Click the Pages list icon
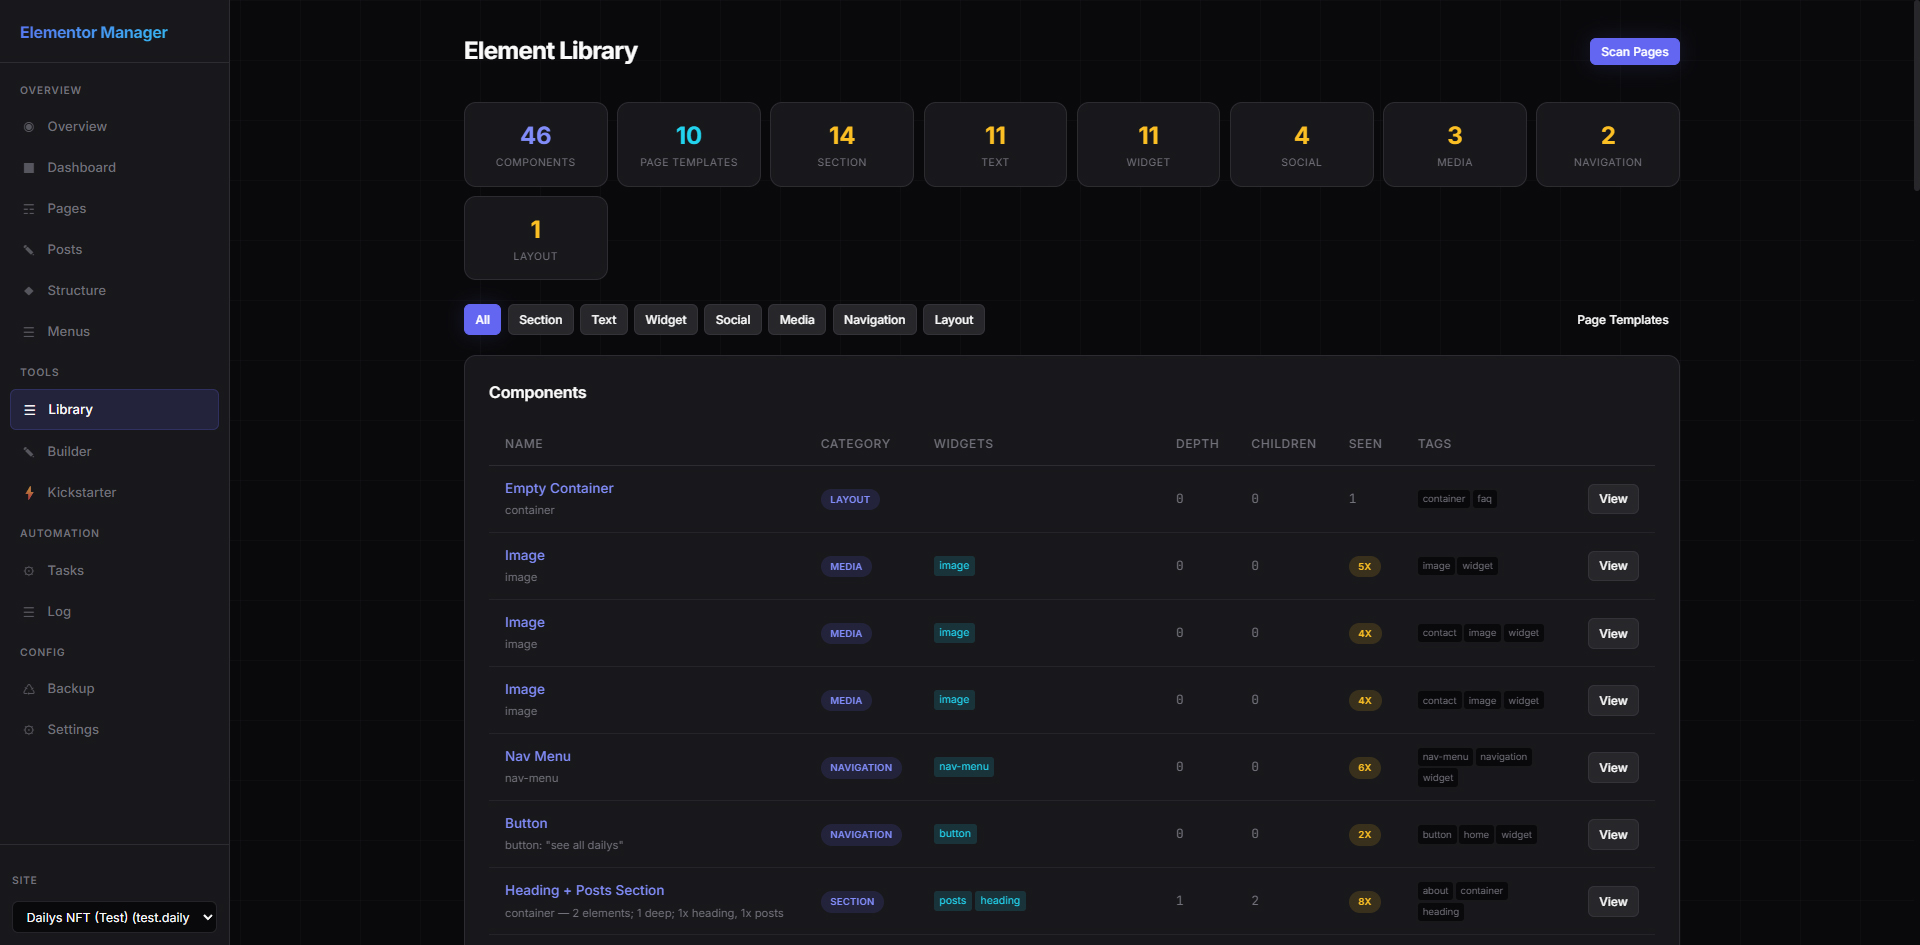Screen dimensions: 1920x945 pos(29,209)
